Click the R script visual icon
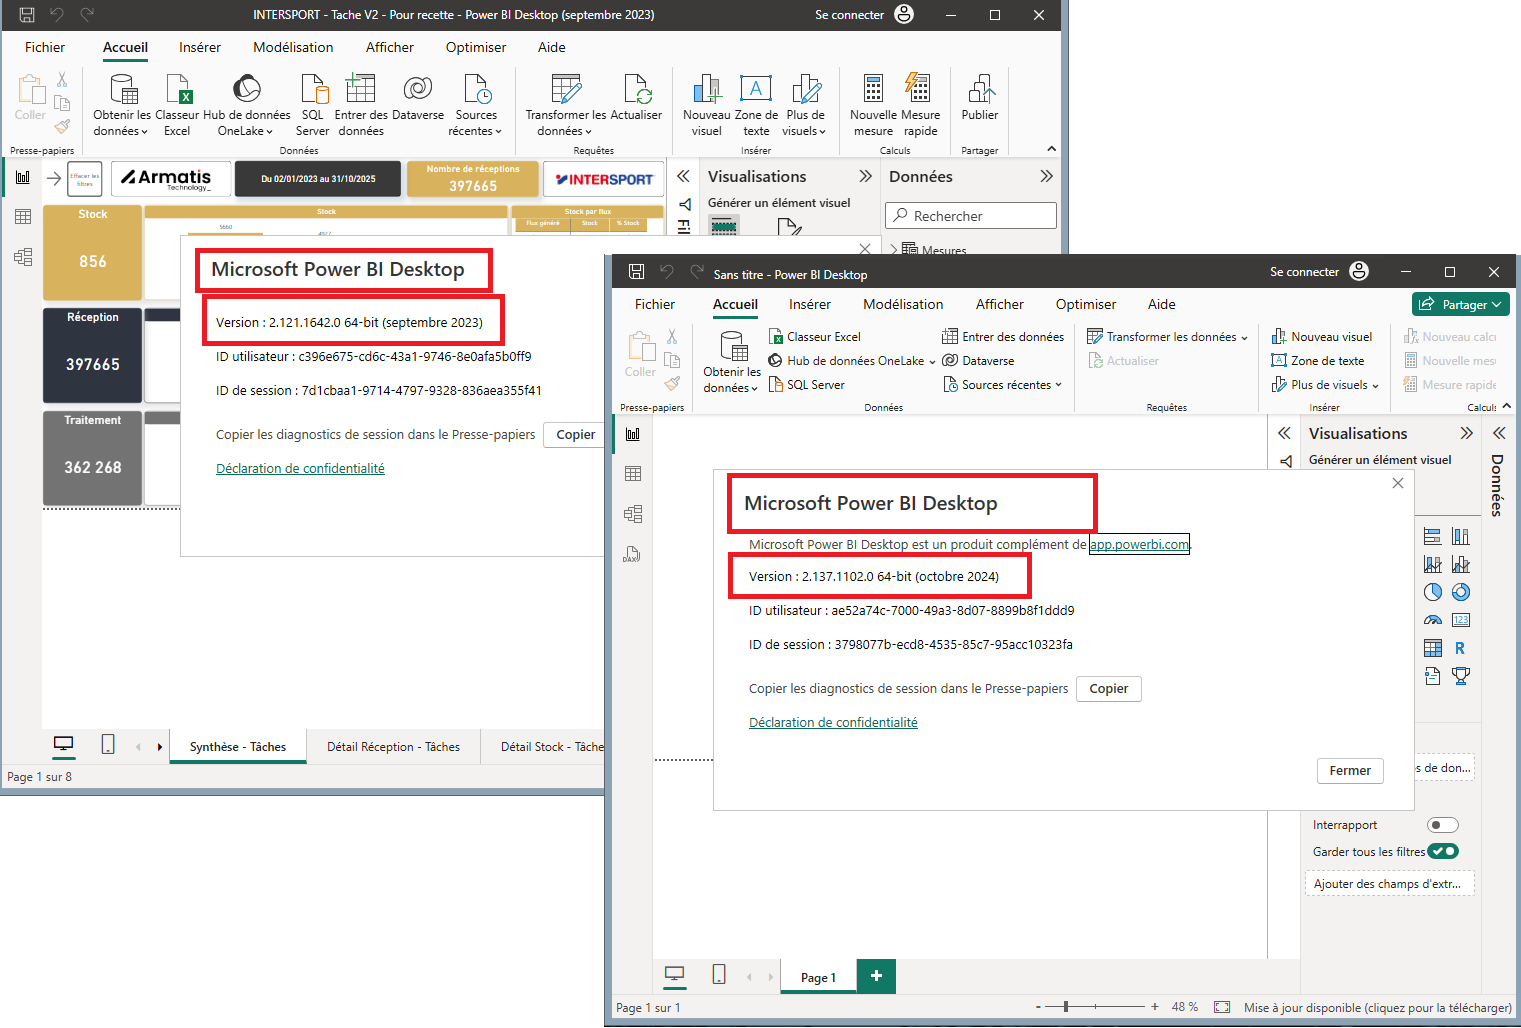 pos(1460,648)
